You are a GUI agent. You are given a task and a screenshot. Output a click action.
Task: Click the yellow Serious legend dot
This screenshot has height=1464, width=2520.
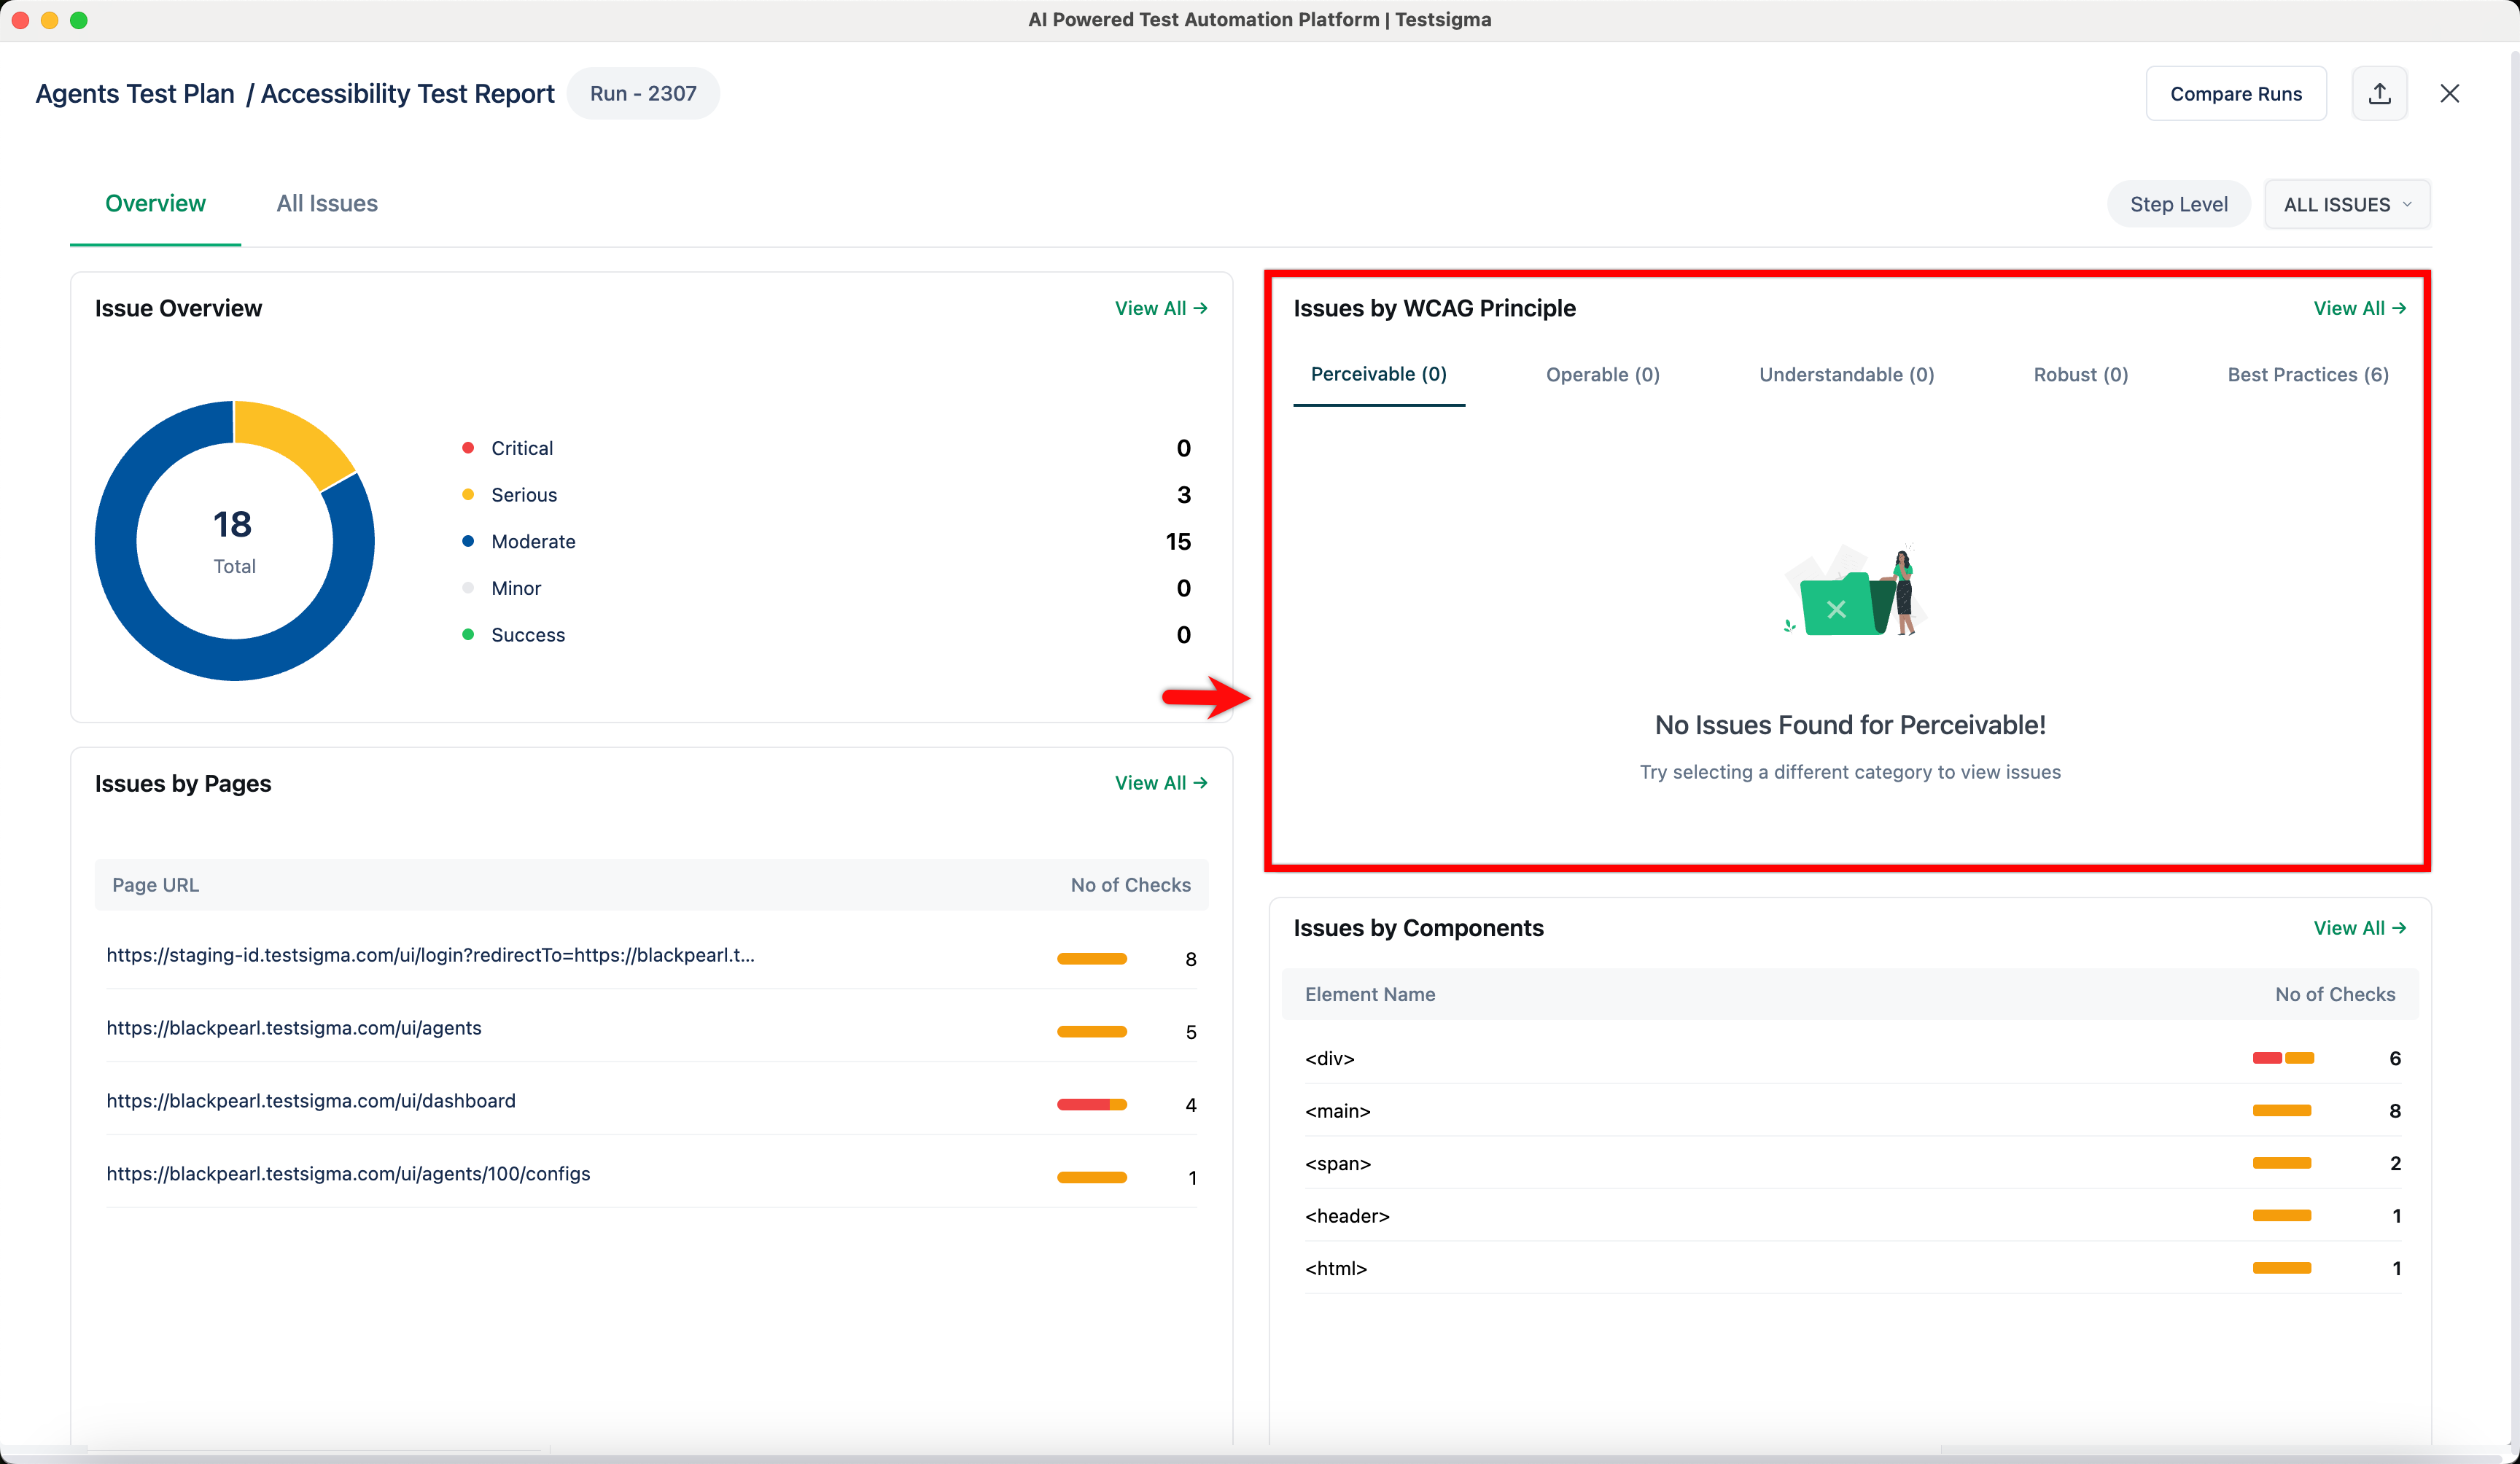[x=468, y=495]
